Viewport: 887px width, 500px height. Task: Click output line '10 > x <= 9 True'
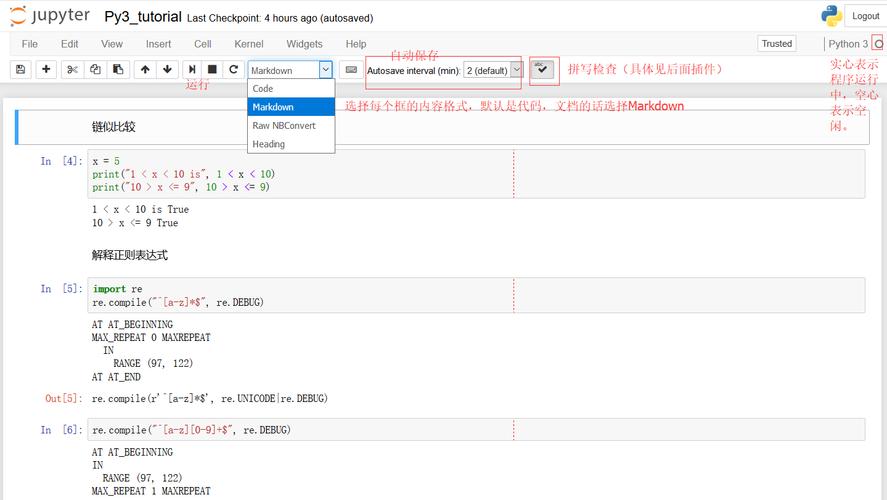coord(135,223)
